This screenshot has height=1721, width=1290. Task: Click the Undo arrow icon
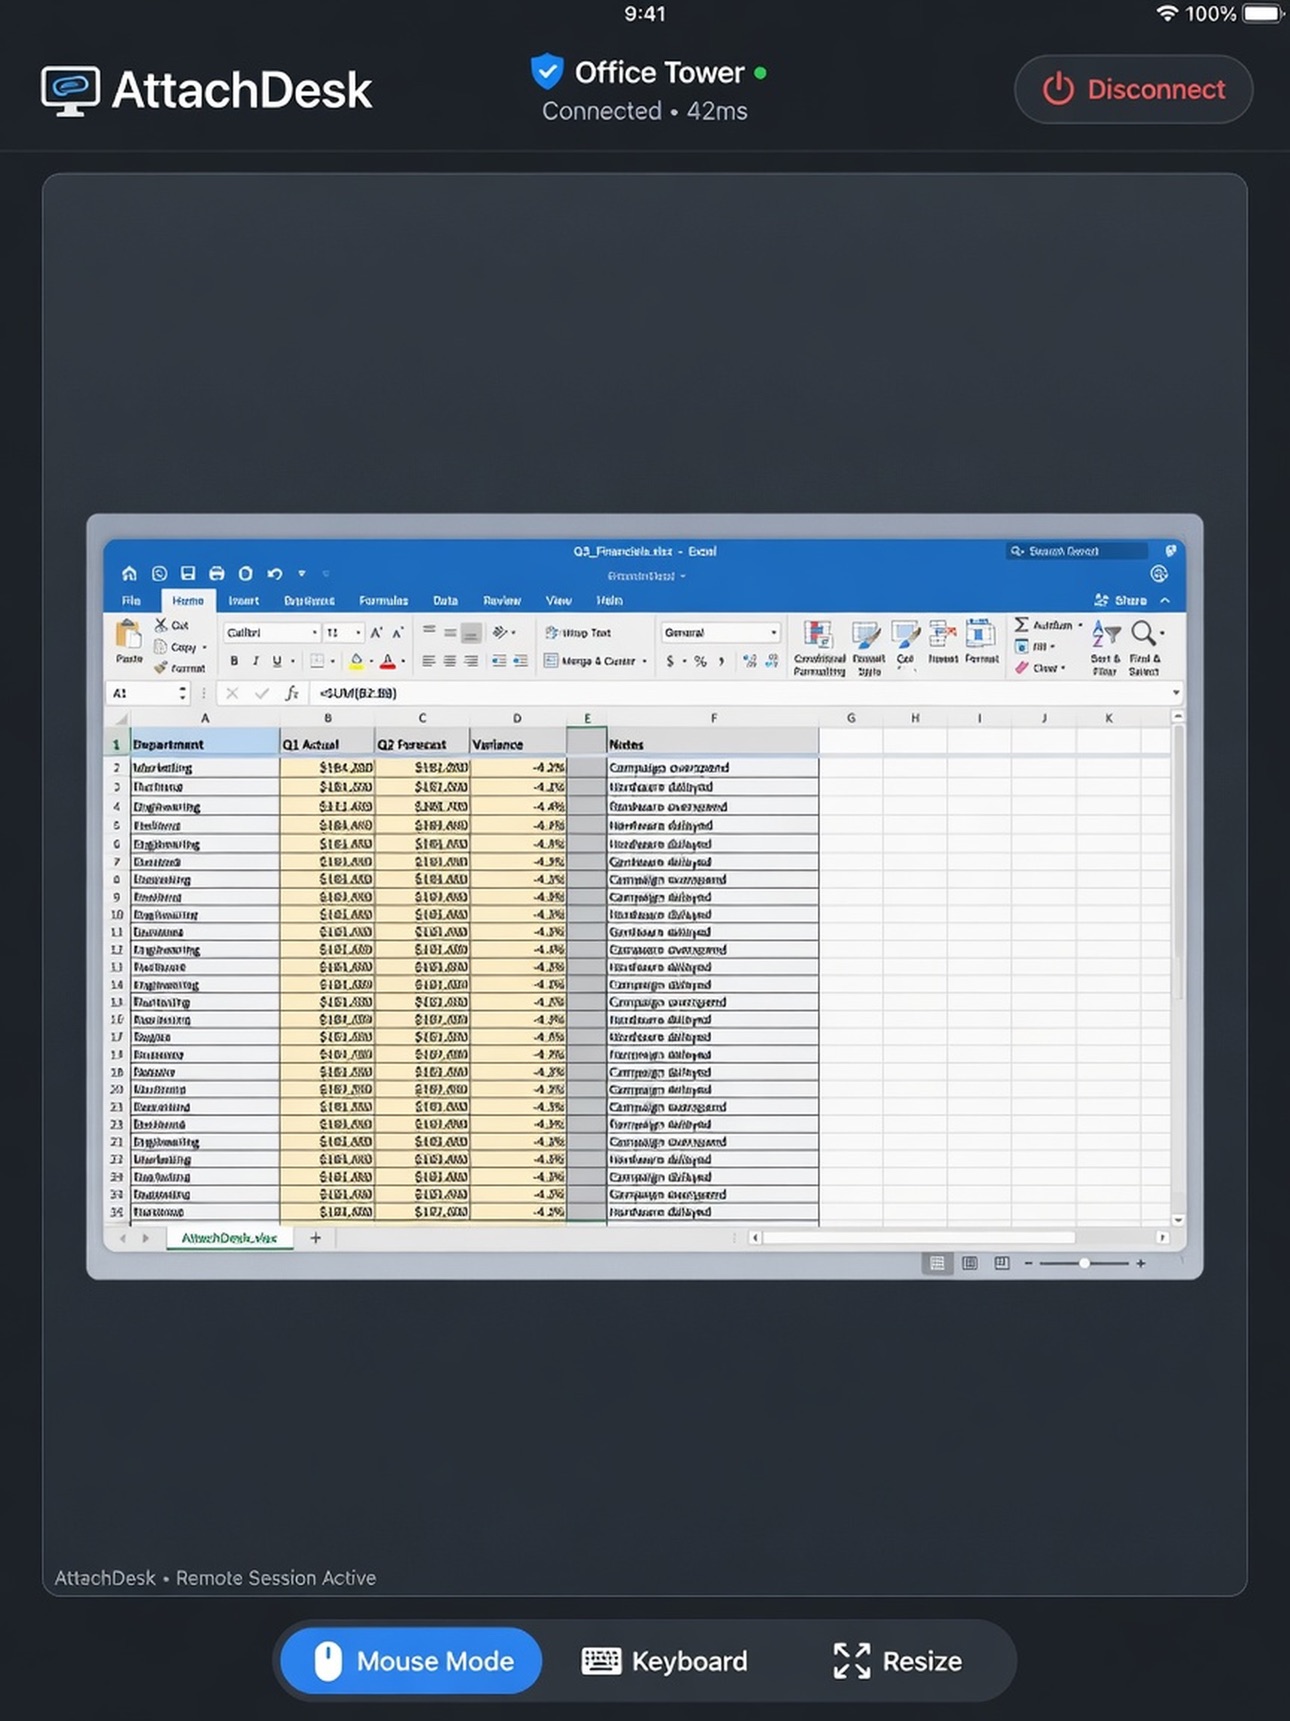(274, 573)
